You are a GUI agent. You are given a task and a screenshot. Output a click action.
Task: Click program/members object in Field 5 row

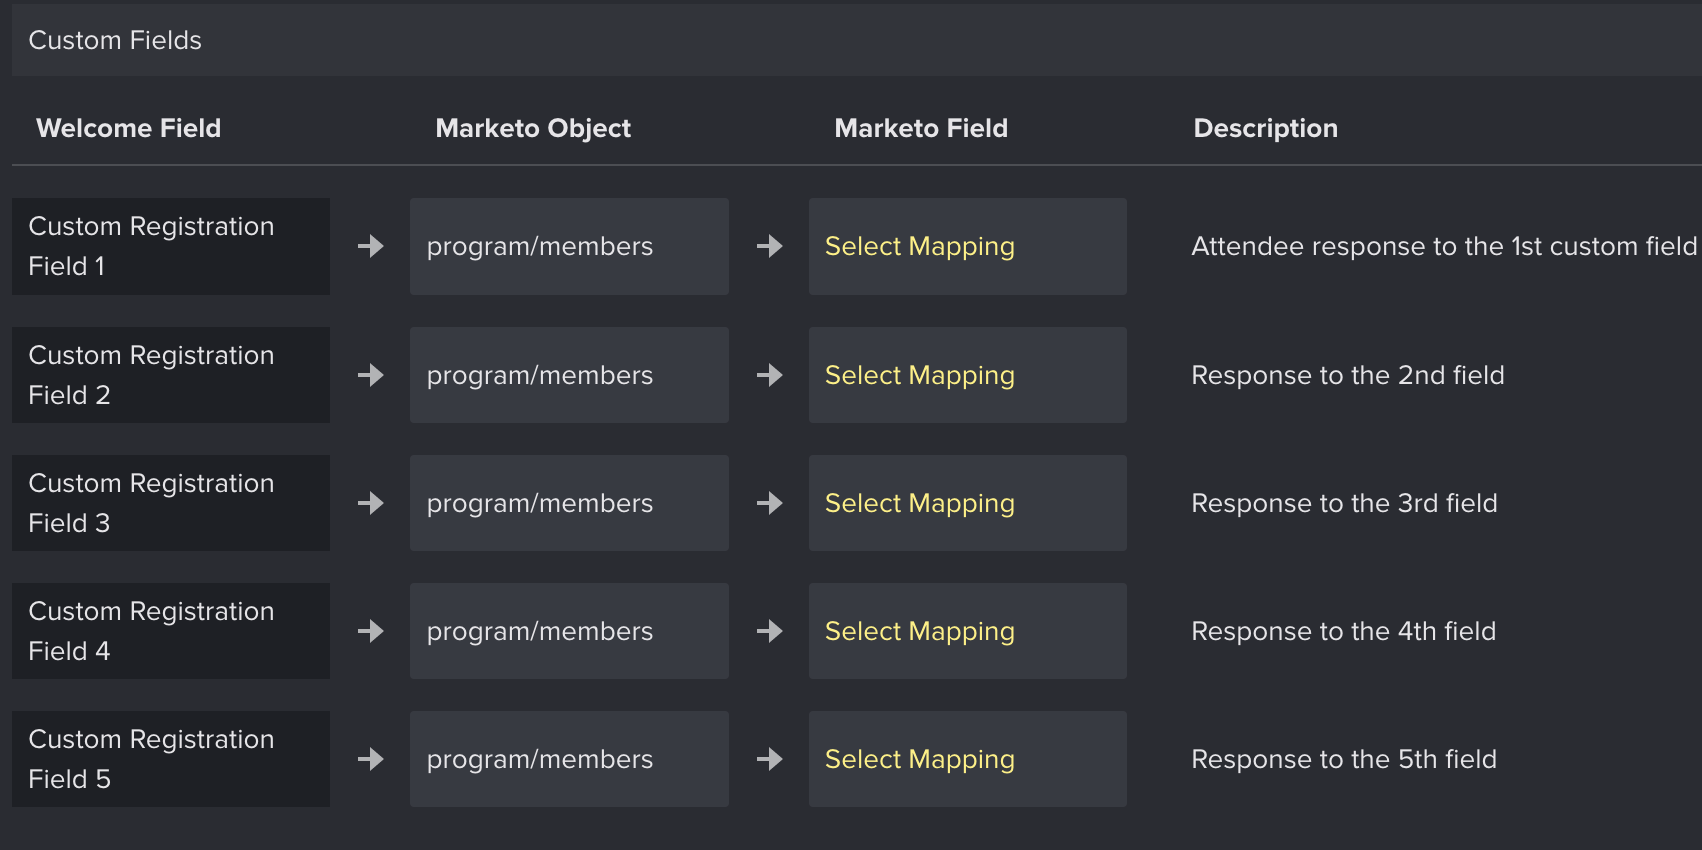point(569,759)
